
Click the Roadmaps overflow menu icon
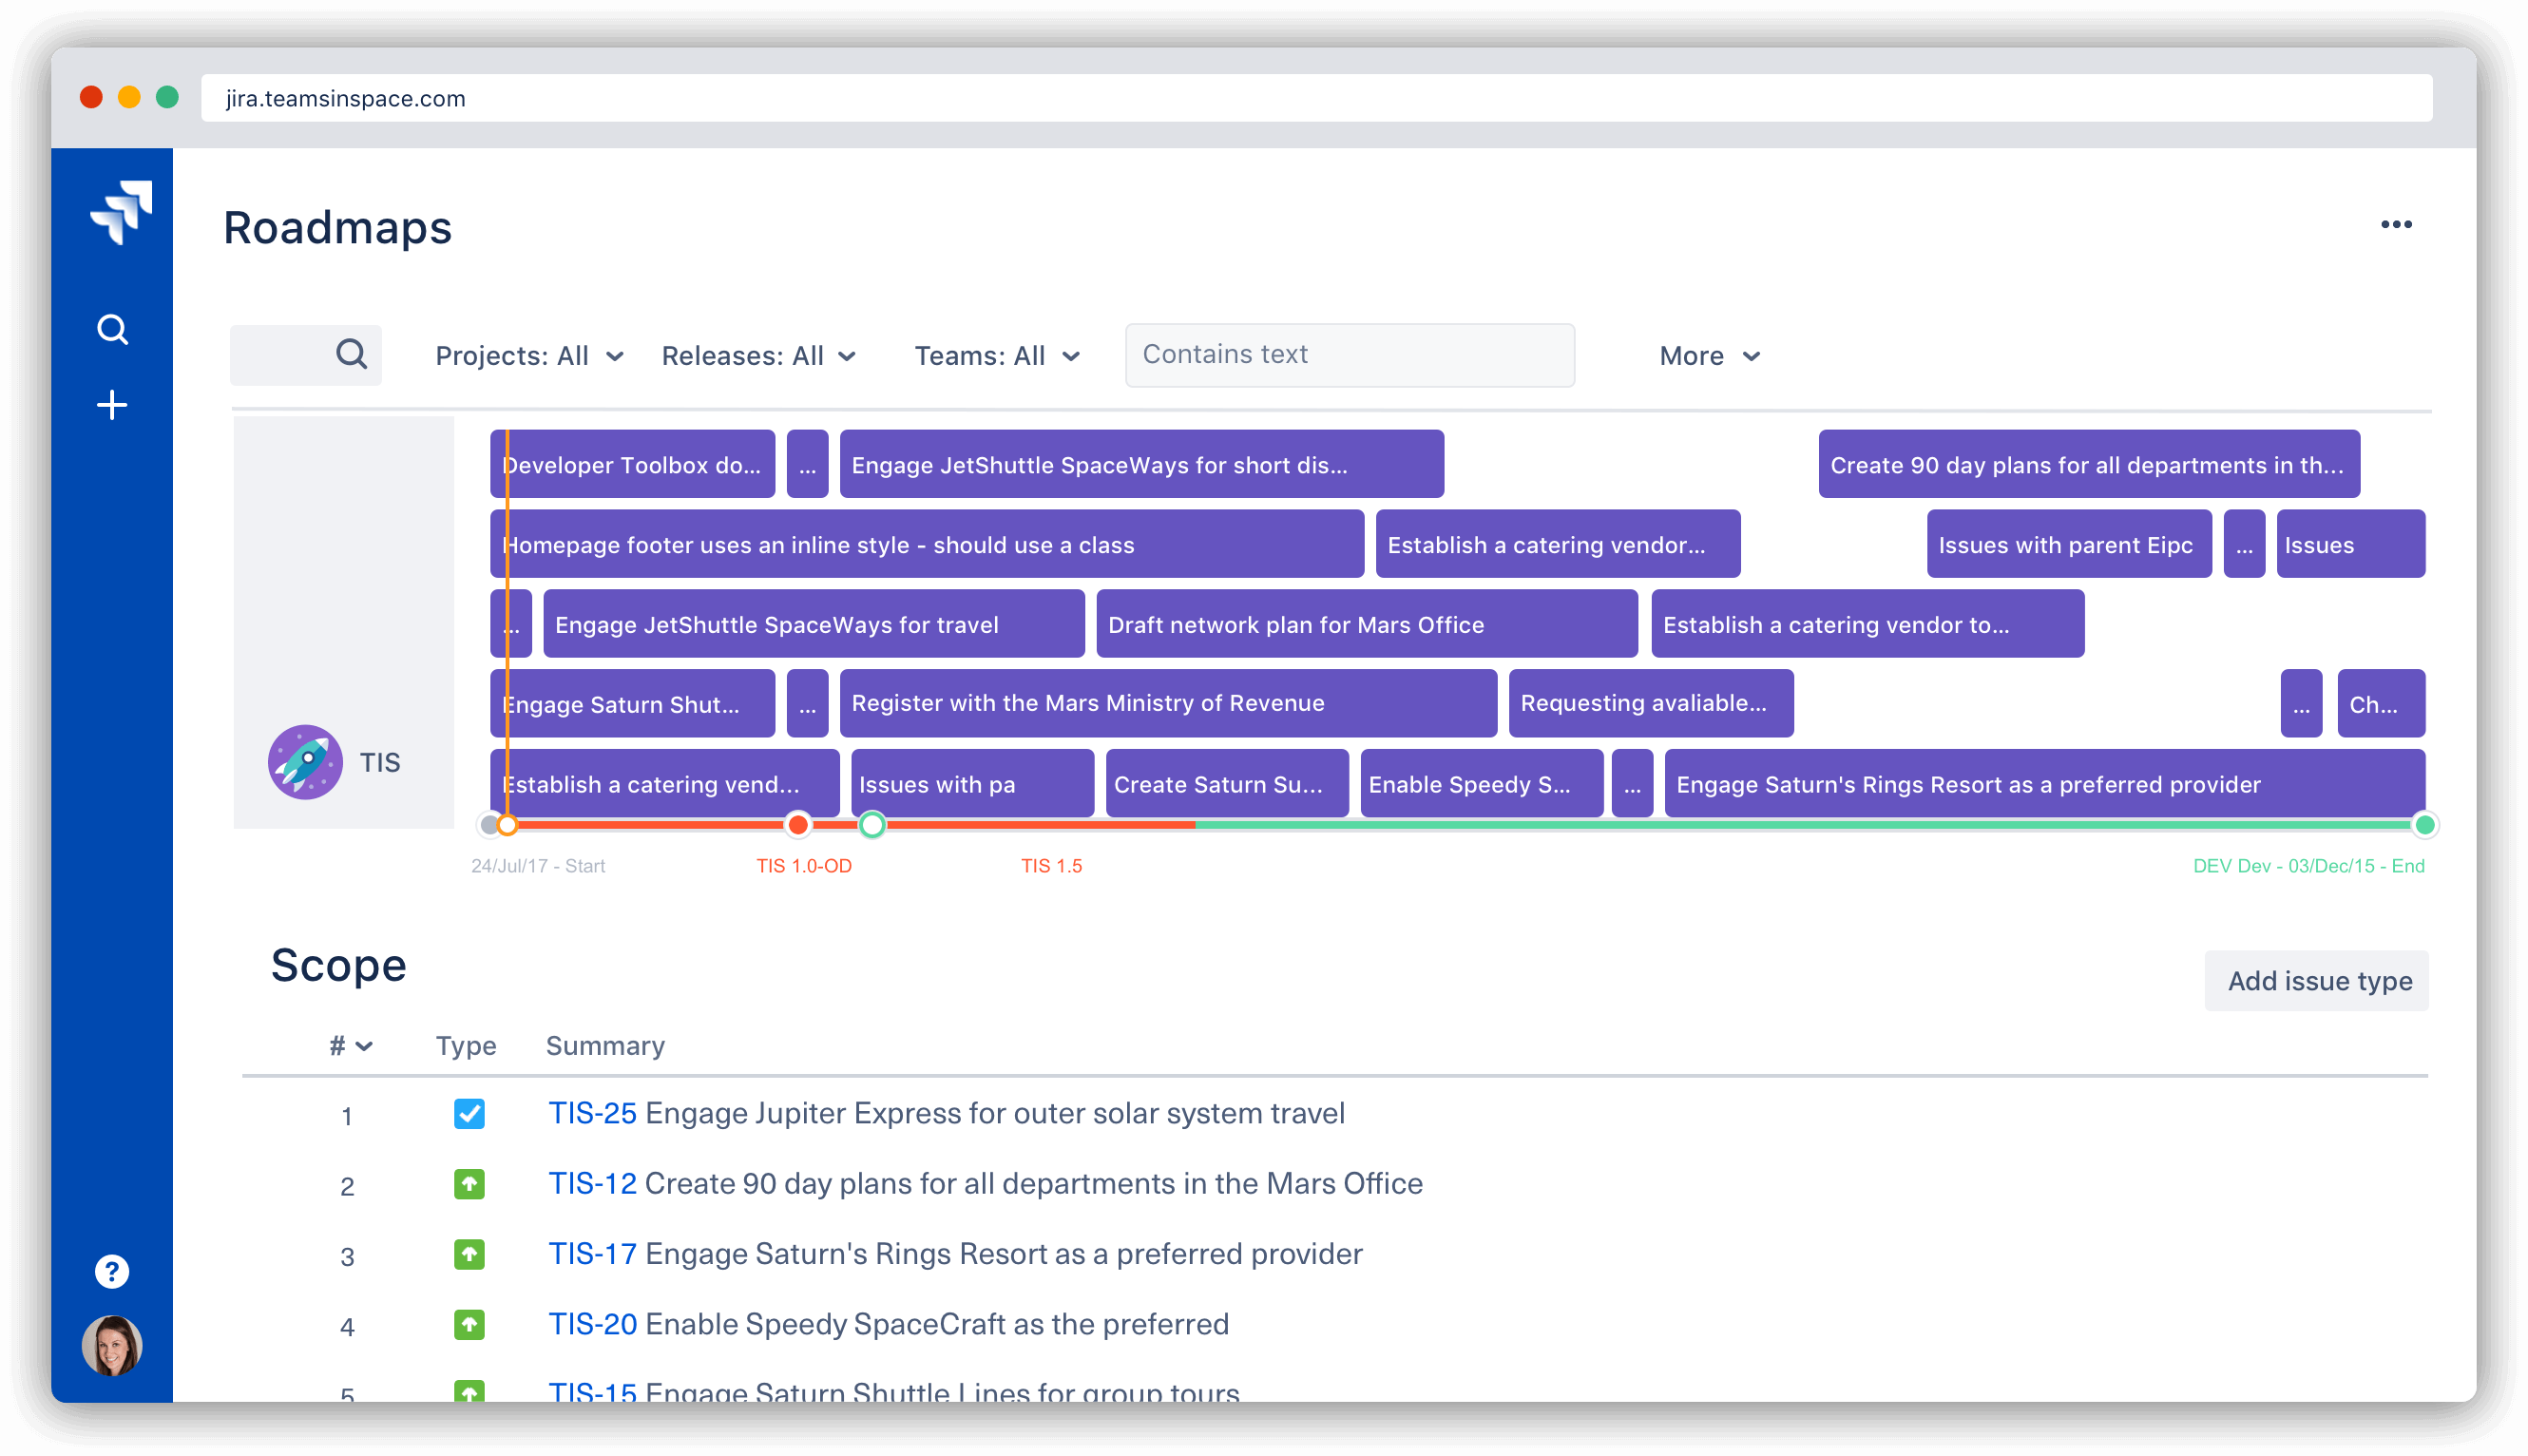[2400, 225]
